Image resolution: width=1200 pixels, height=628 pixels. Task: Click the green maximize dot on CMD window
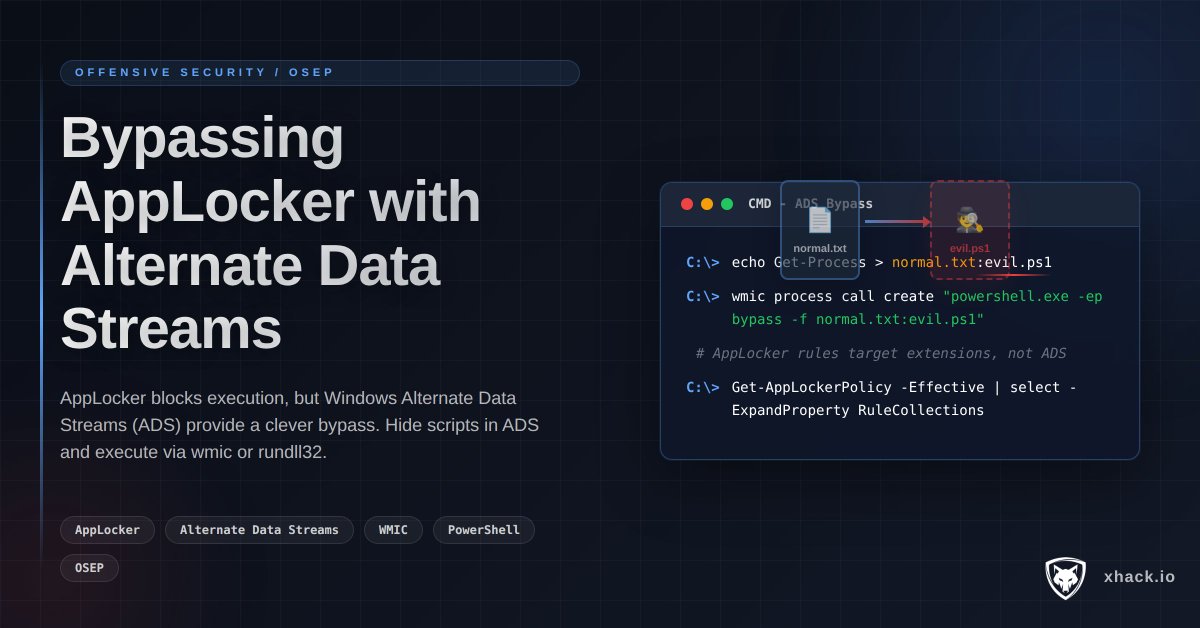point(727,204)
